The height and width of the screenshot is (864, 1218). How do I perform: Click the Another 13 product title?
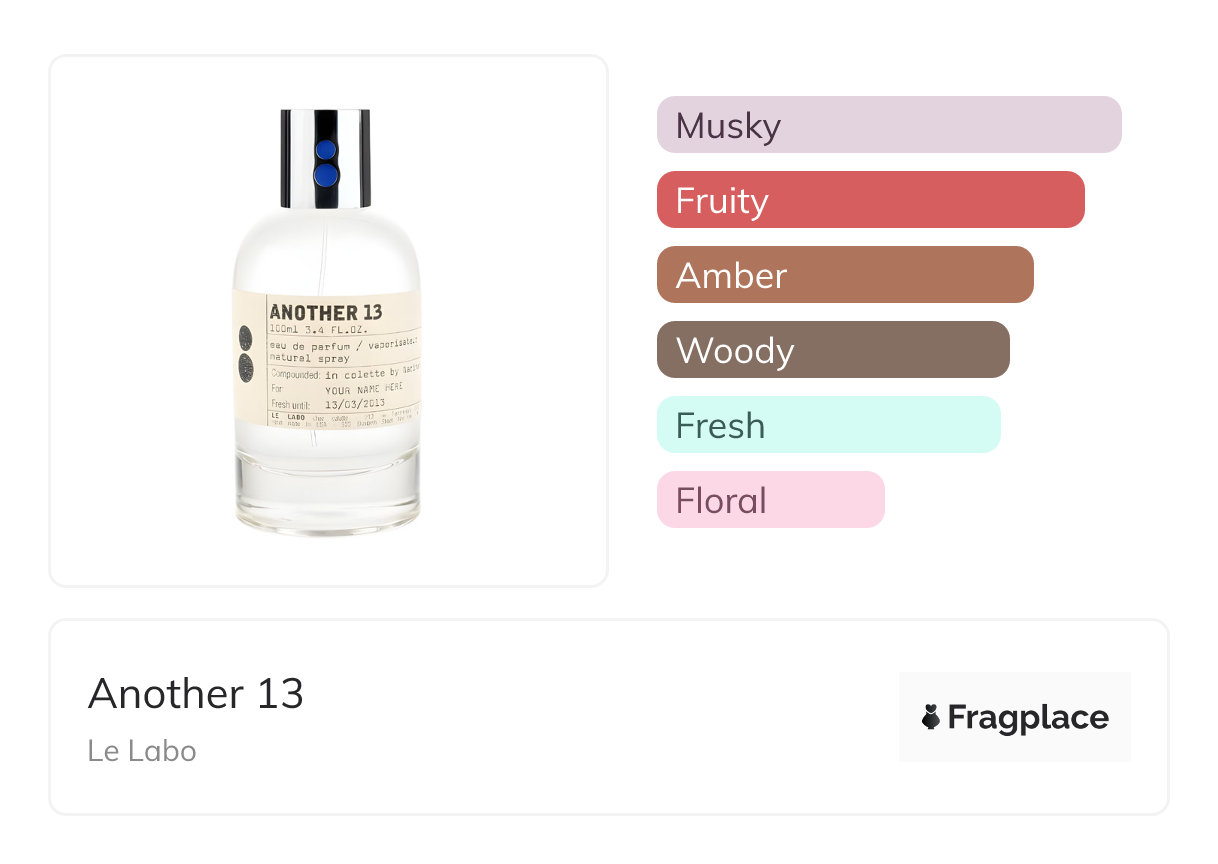(x=196, y=694)
